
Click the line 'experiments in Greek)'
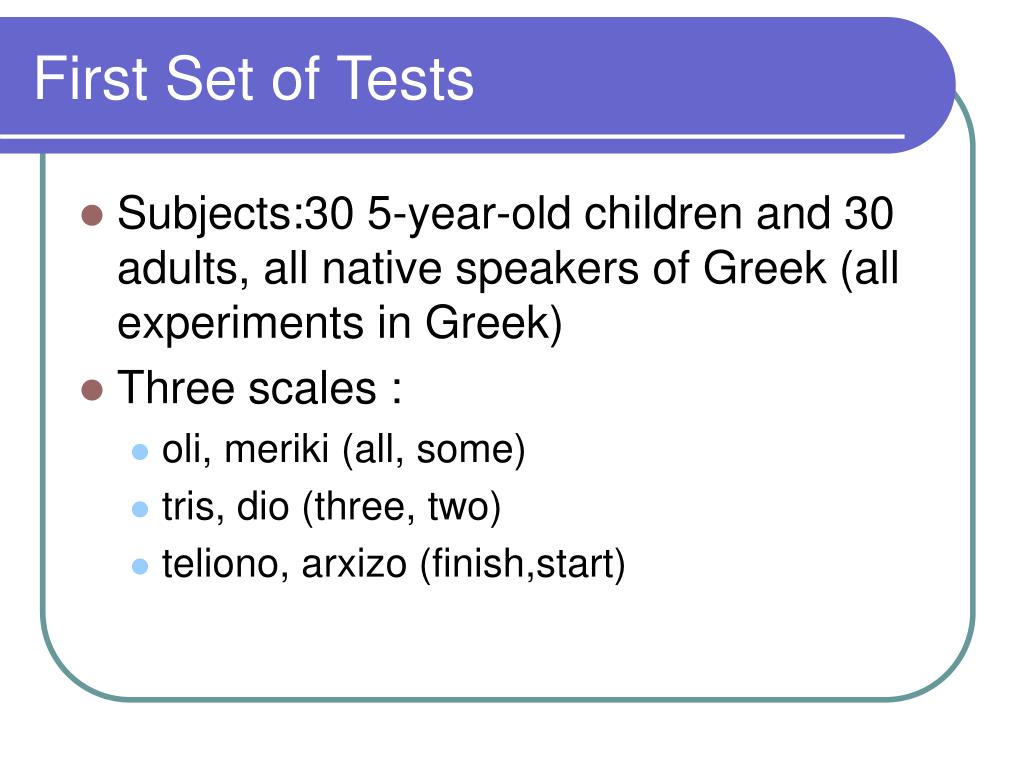(340, 324)
